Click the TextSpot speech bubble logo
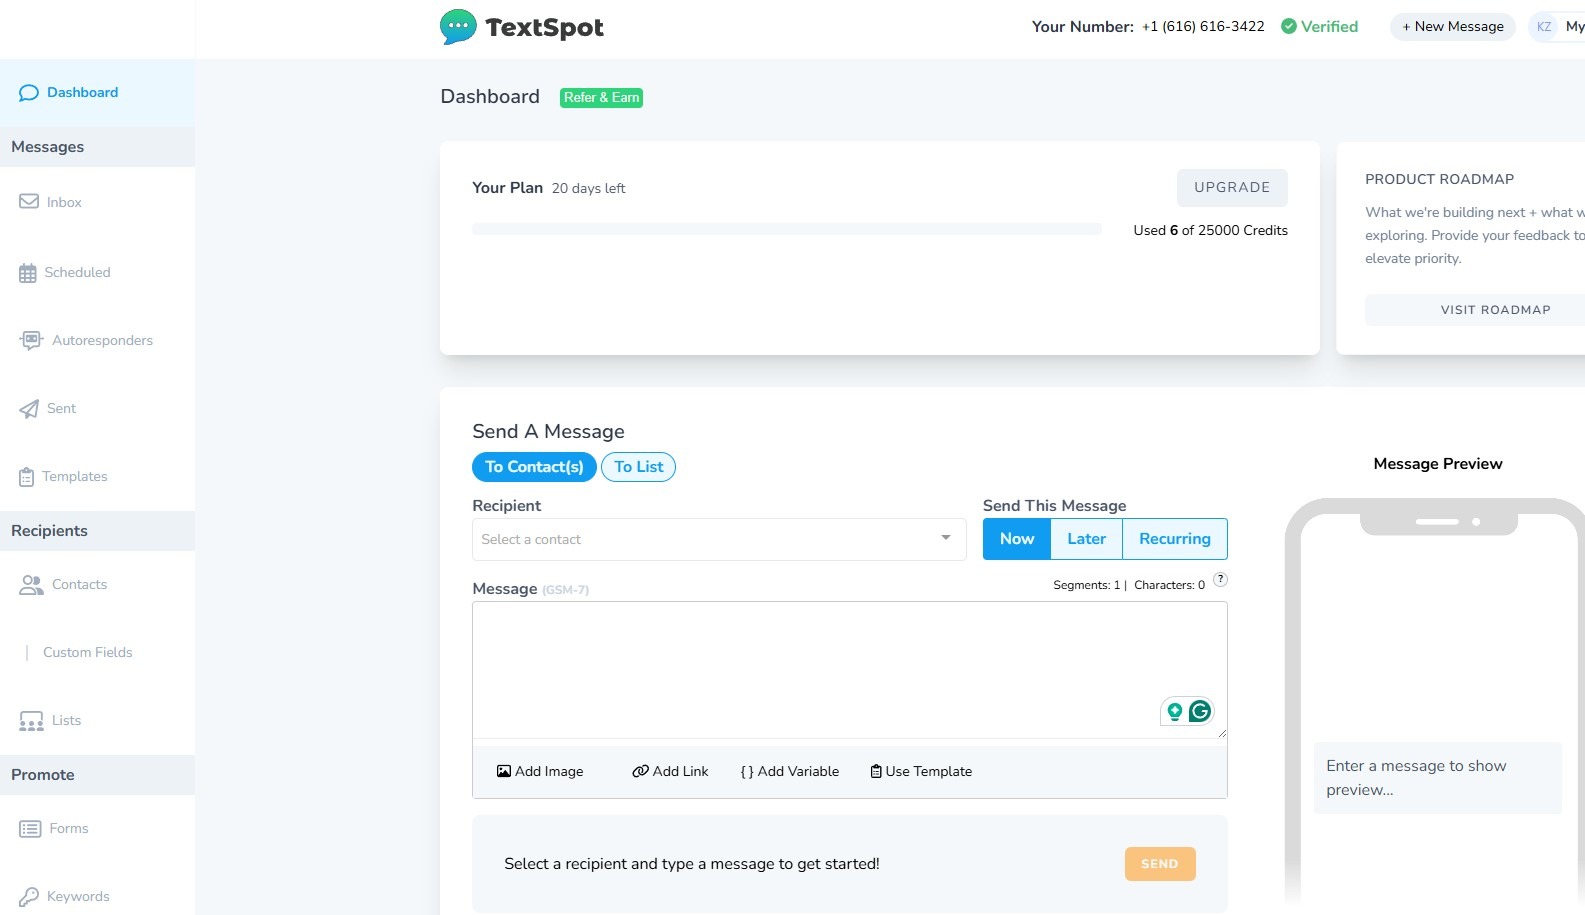Image resolution: width=1585 pixels, height=915 pixels. point(458,27)
